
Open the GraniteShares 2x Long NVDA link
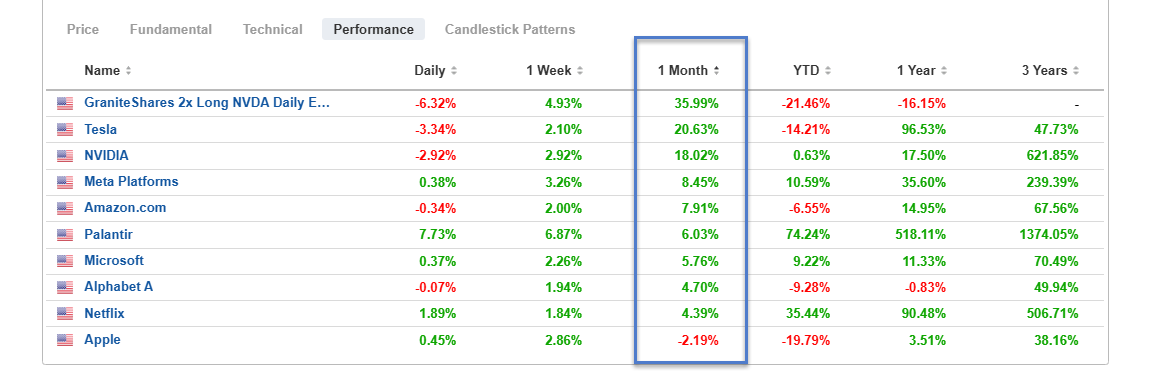[207, 103]
